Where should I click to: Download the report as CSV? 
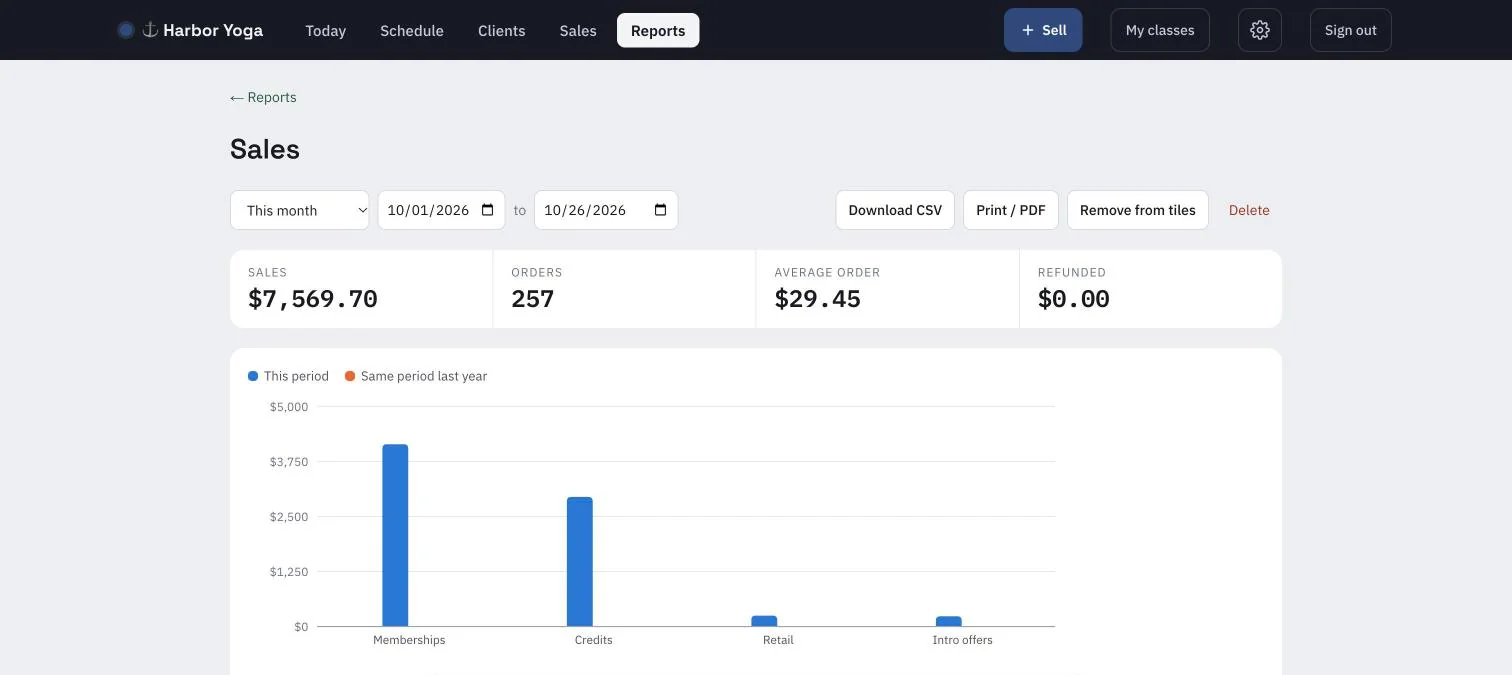click(895, 210)
